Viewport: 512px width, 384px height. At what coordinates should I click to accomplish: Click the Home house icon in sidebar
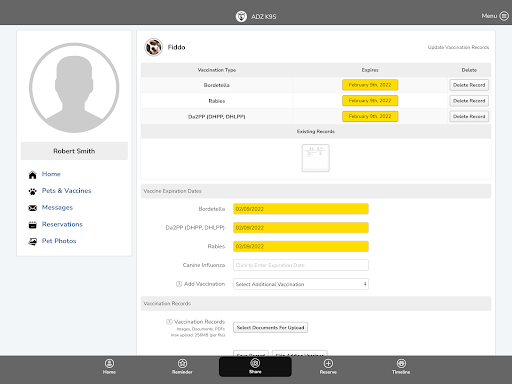tap(32, 175)
